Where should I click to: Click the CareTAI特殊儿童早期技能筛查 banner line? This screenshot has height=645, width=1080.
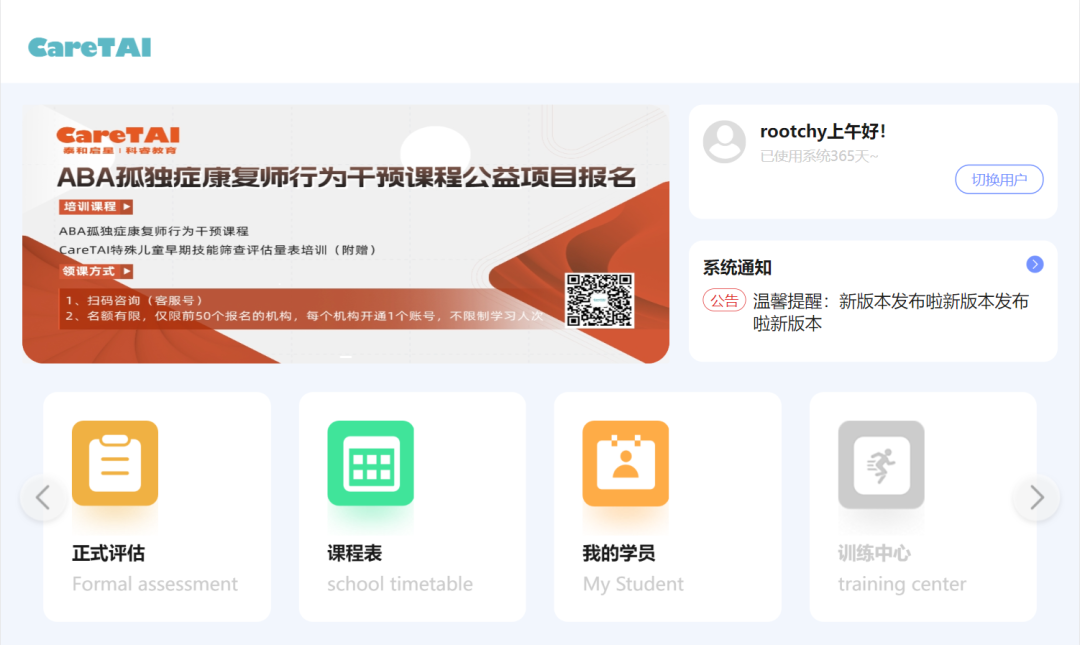point(218,250)
